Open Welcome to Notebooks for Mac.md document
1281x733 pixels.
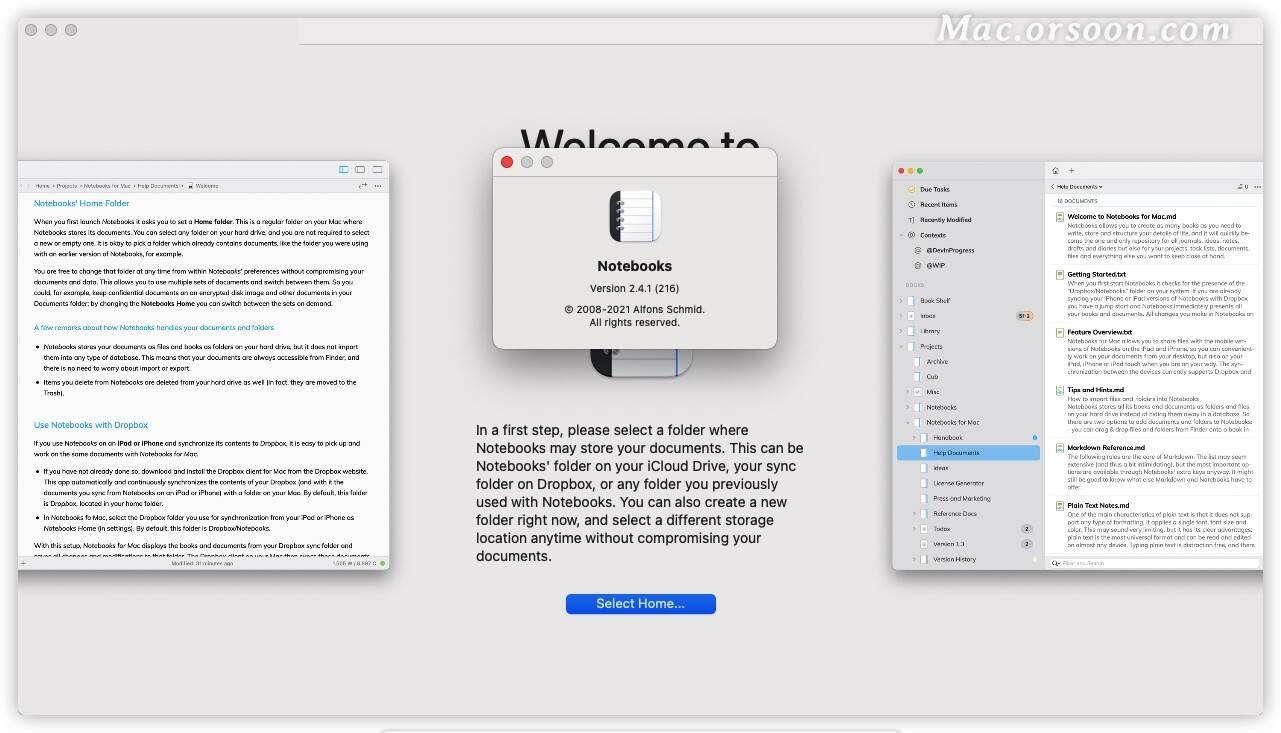[x=1122, y=216]
